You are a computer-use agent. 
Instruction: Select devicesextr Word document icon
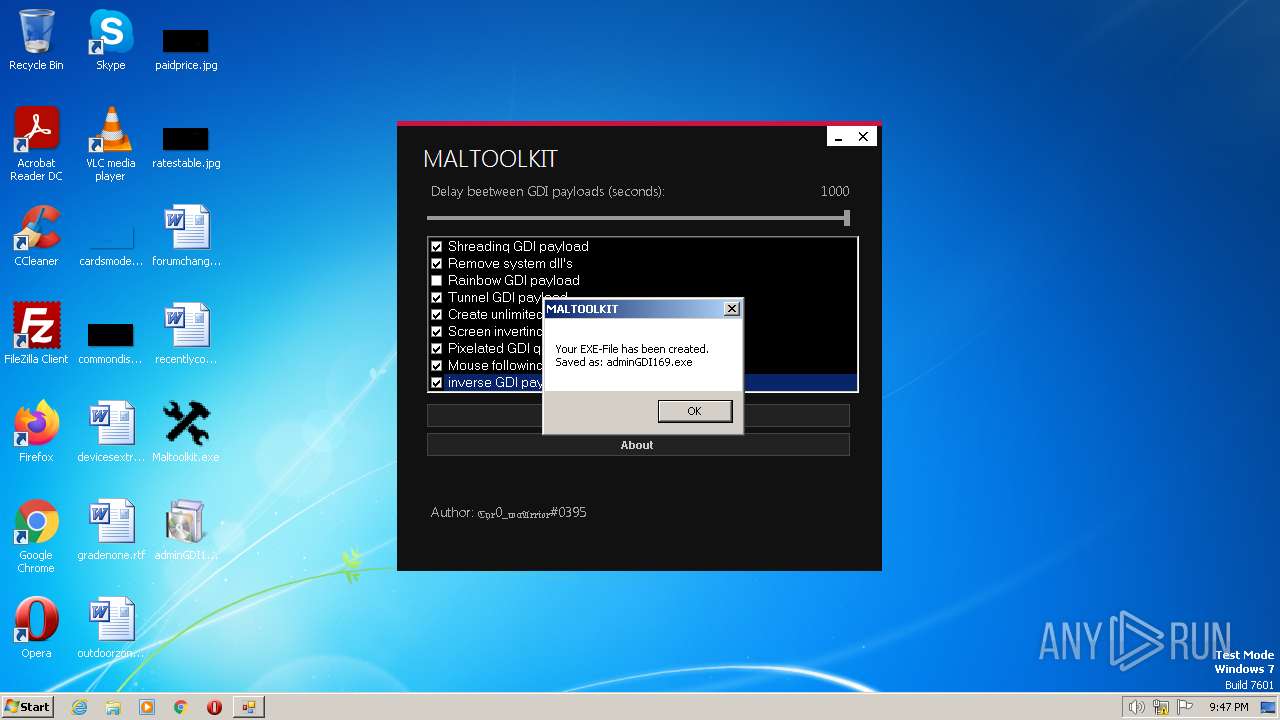(110, 432)
